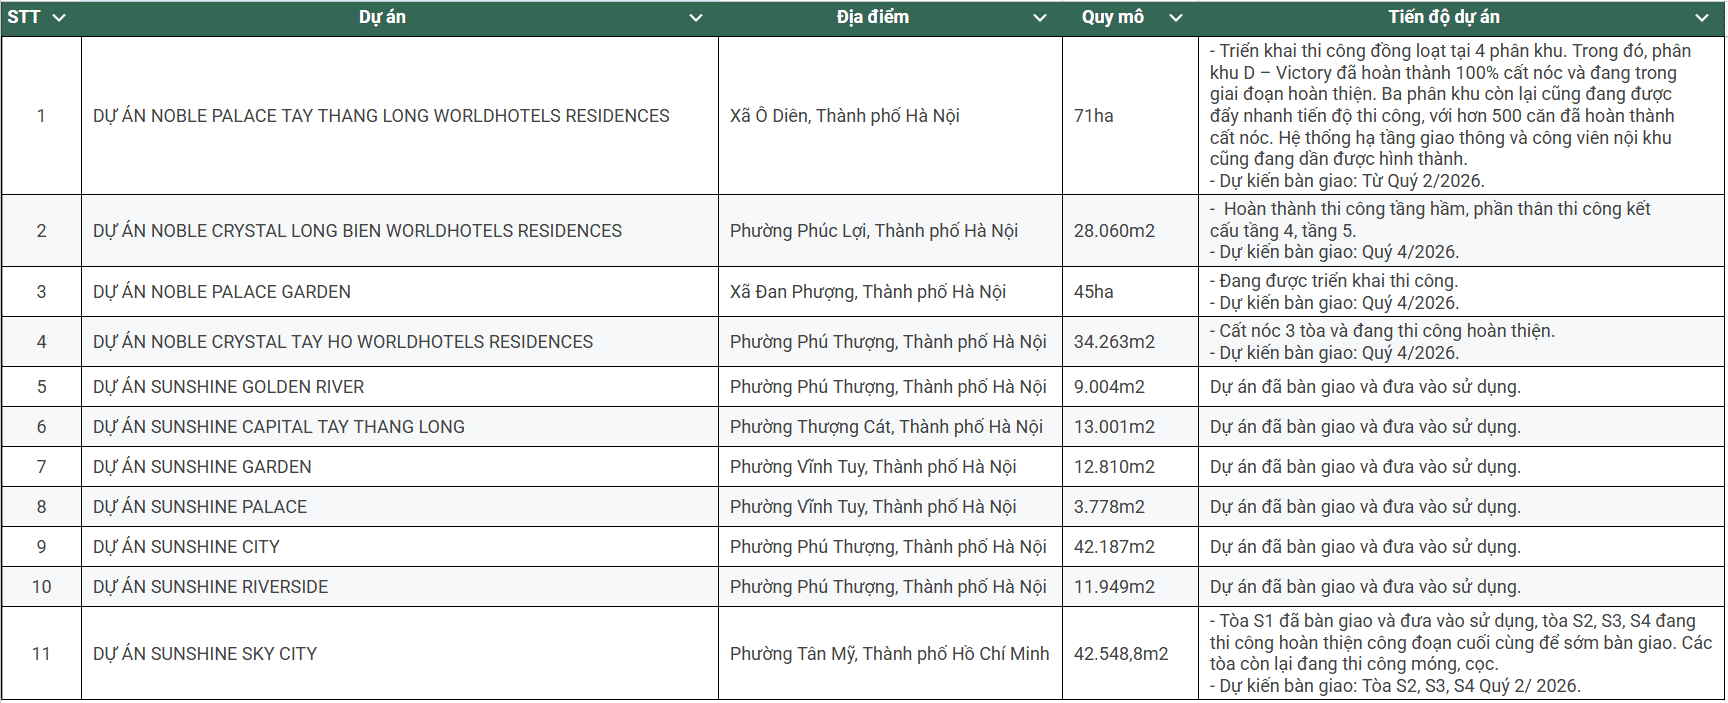
Task: Select row number 1 in STT column
Action: click(x=41, y=116)
